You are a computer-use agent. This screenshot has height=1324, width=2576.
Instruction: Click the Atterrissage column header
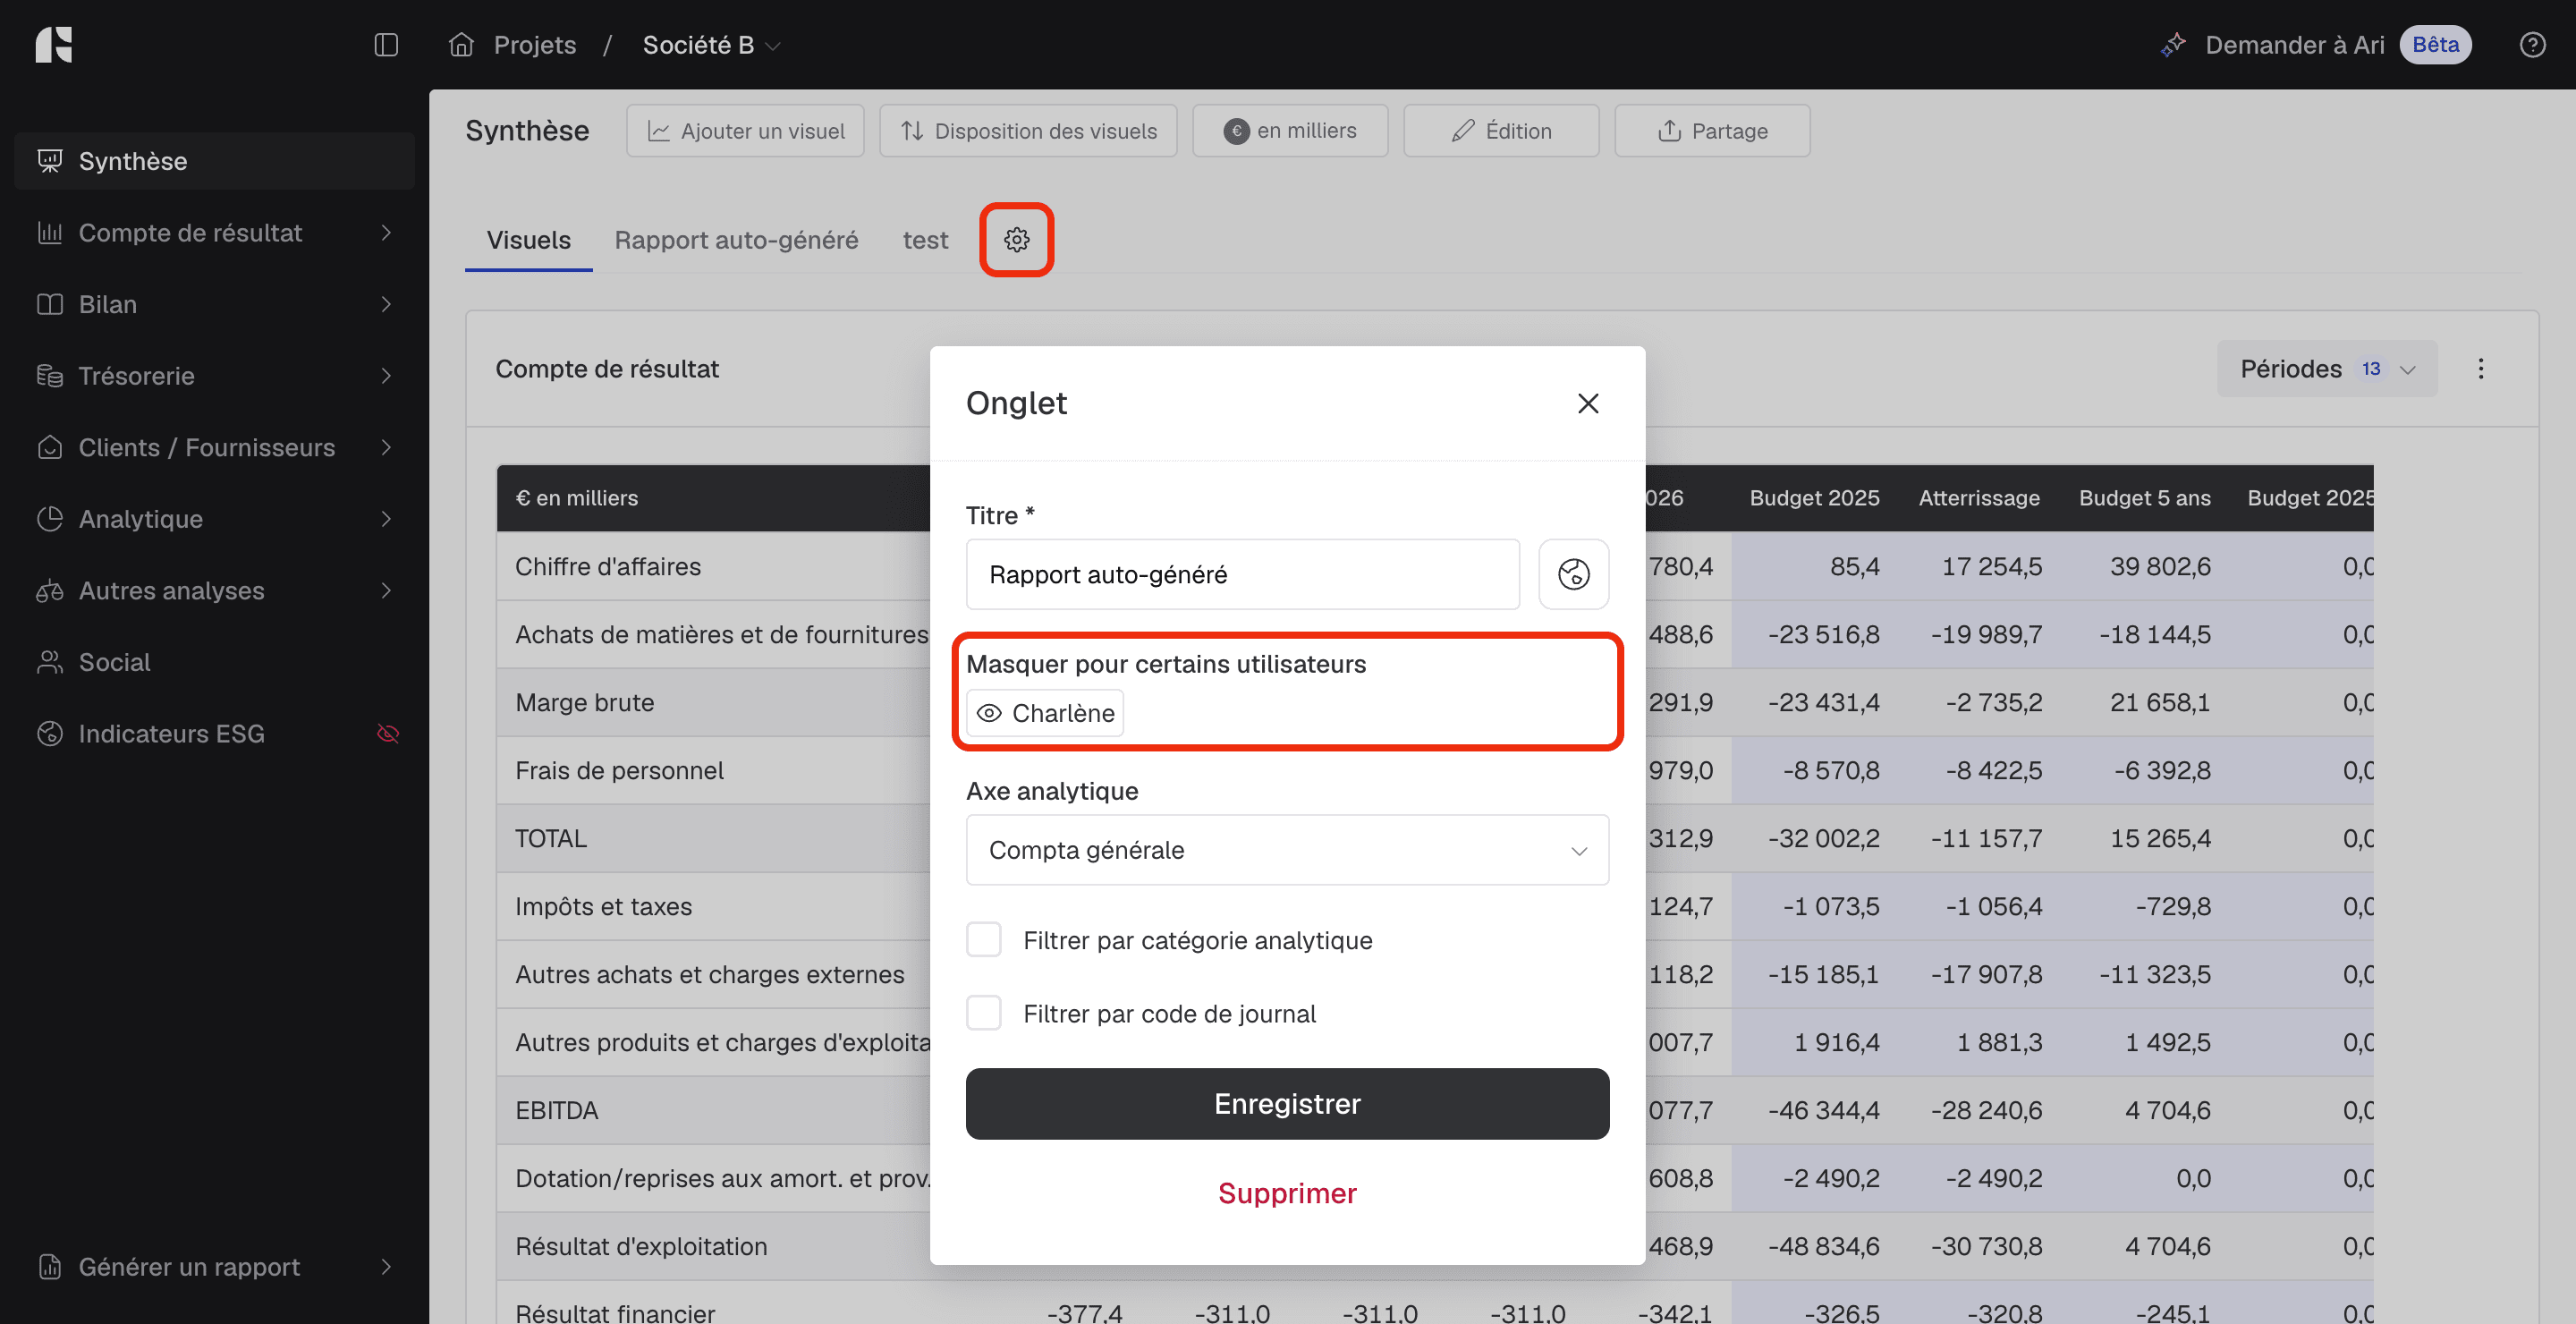[x=1979, y=498]
